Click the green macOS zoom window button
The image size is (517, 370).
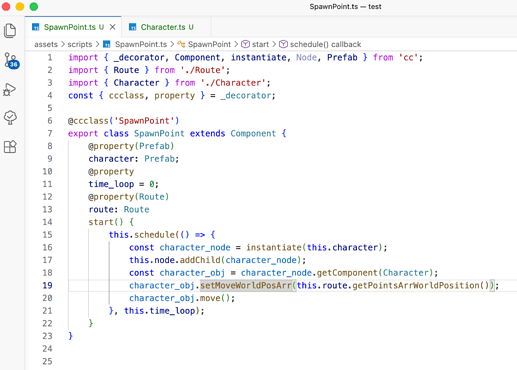click(34, 7)
